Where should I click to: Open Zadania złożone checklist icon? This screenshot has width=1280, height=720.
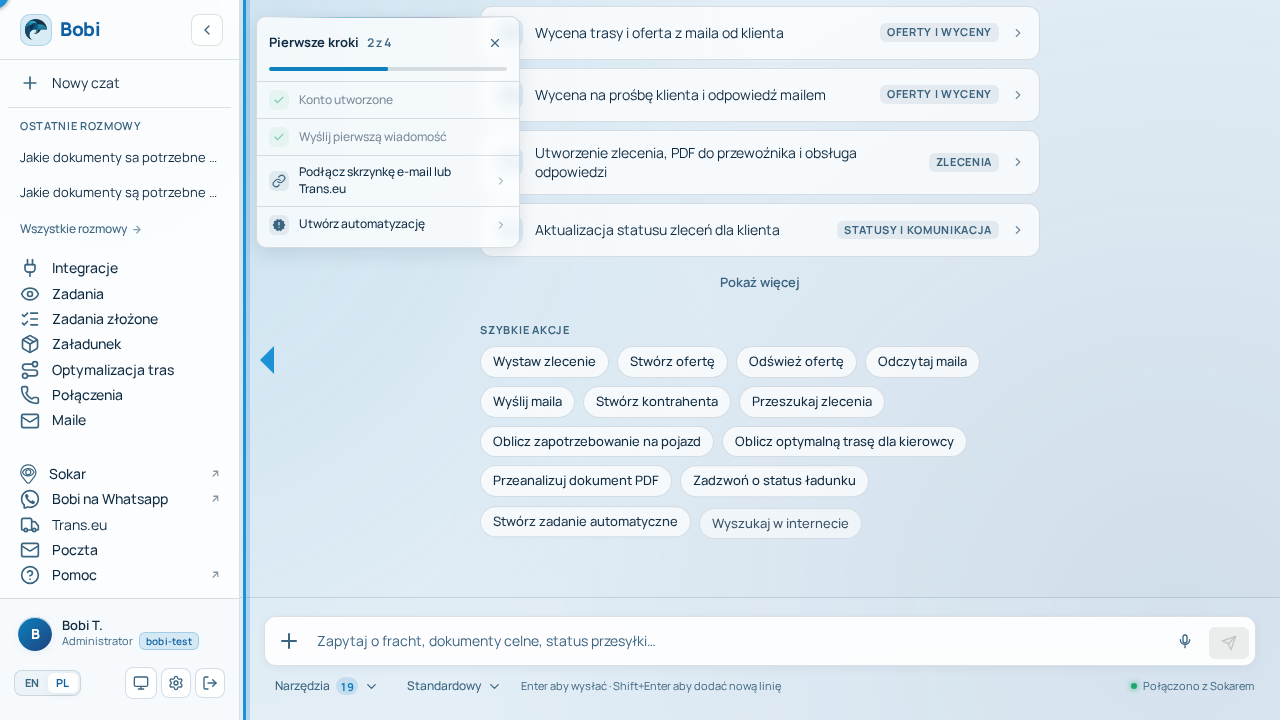click(30, 319)
